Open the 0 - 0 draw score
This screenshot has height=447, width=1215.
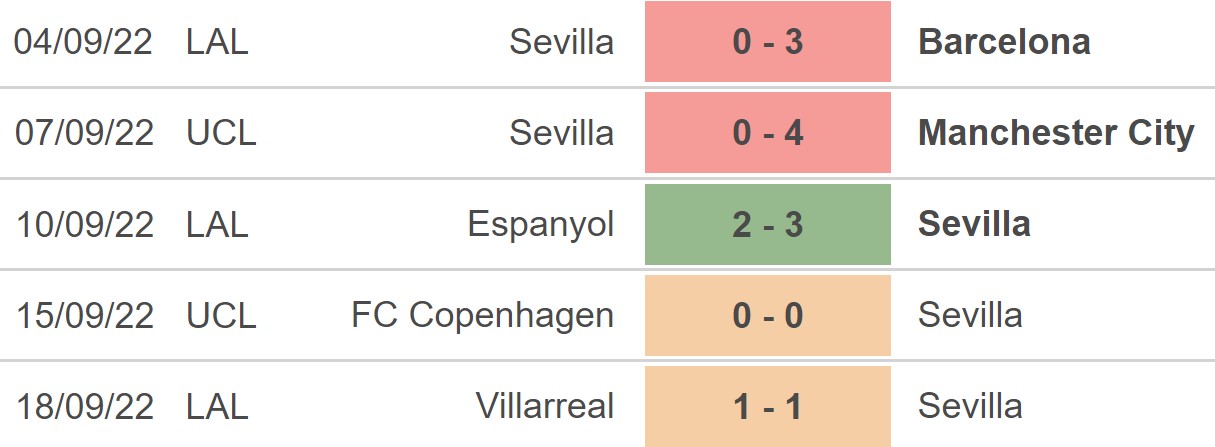767,315
